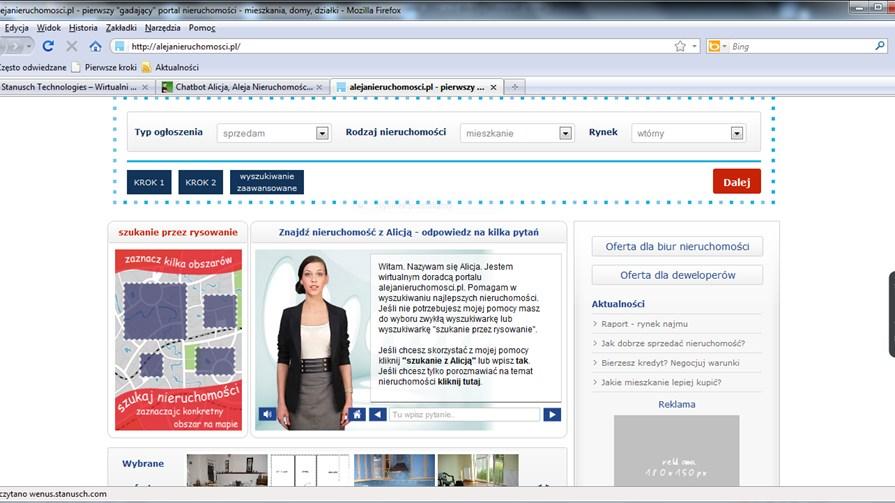Click the szukanie przez rysowanie map banner

point(178,340)
